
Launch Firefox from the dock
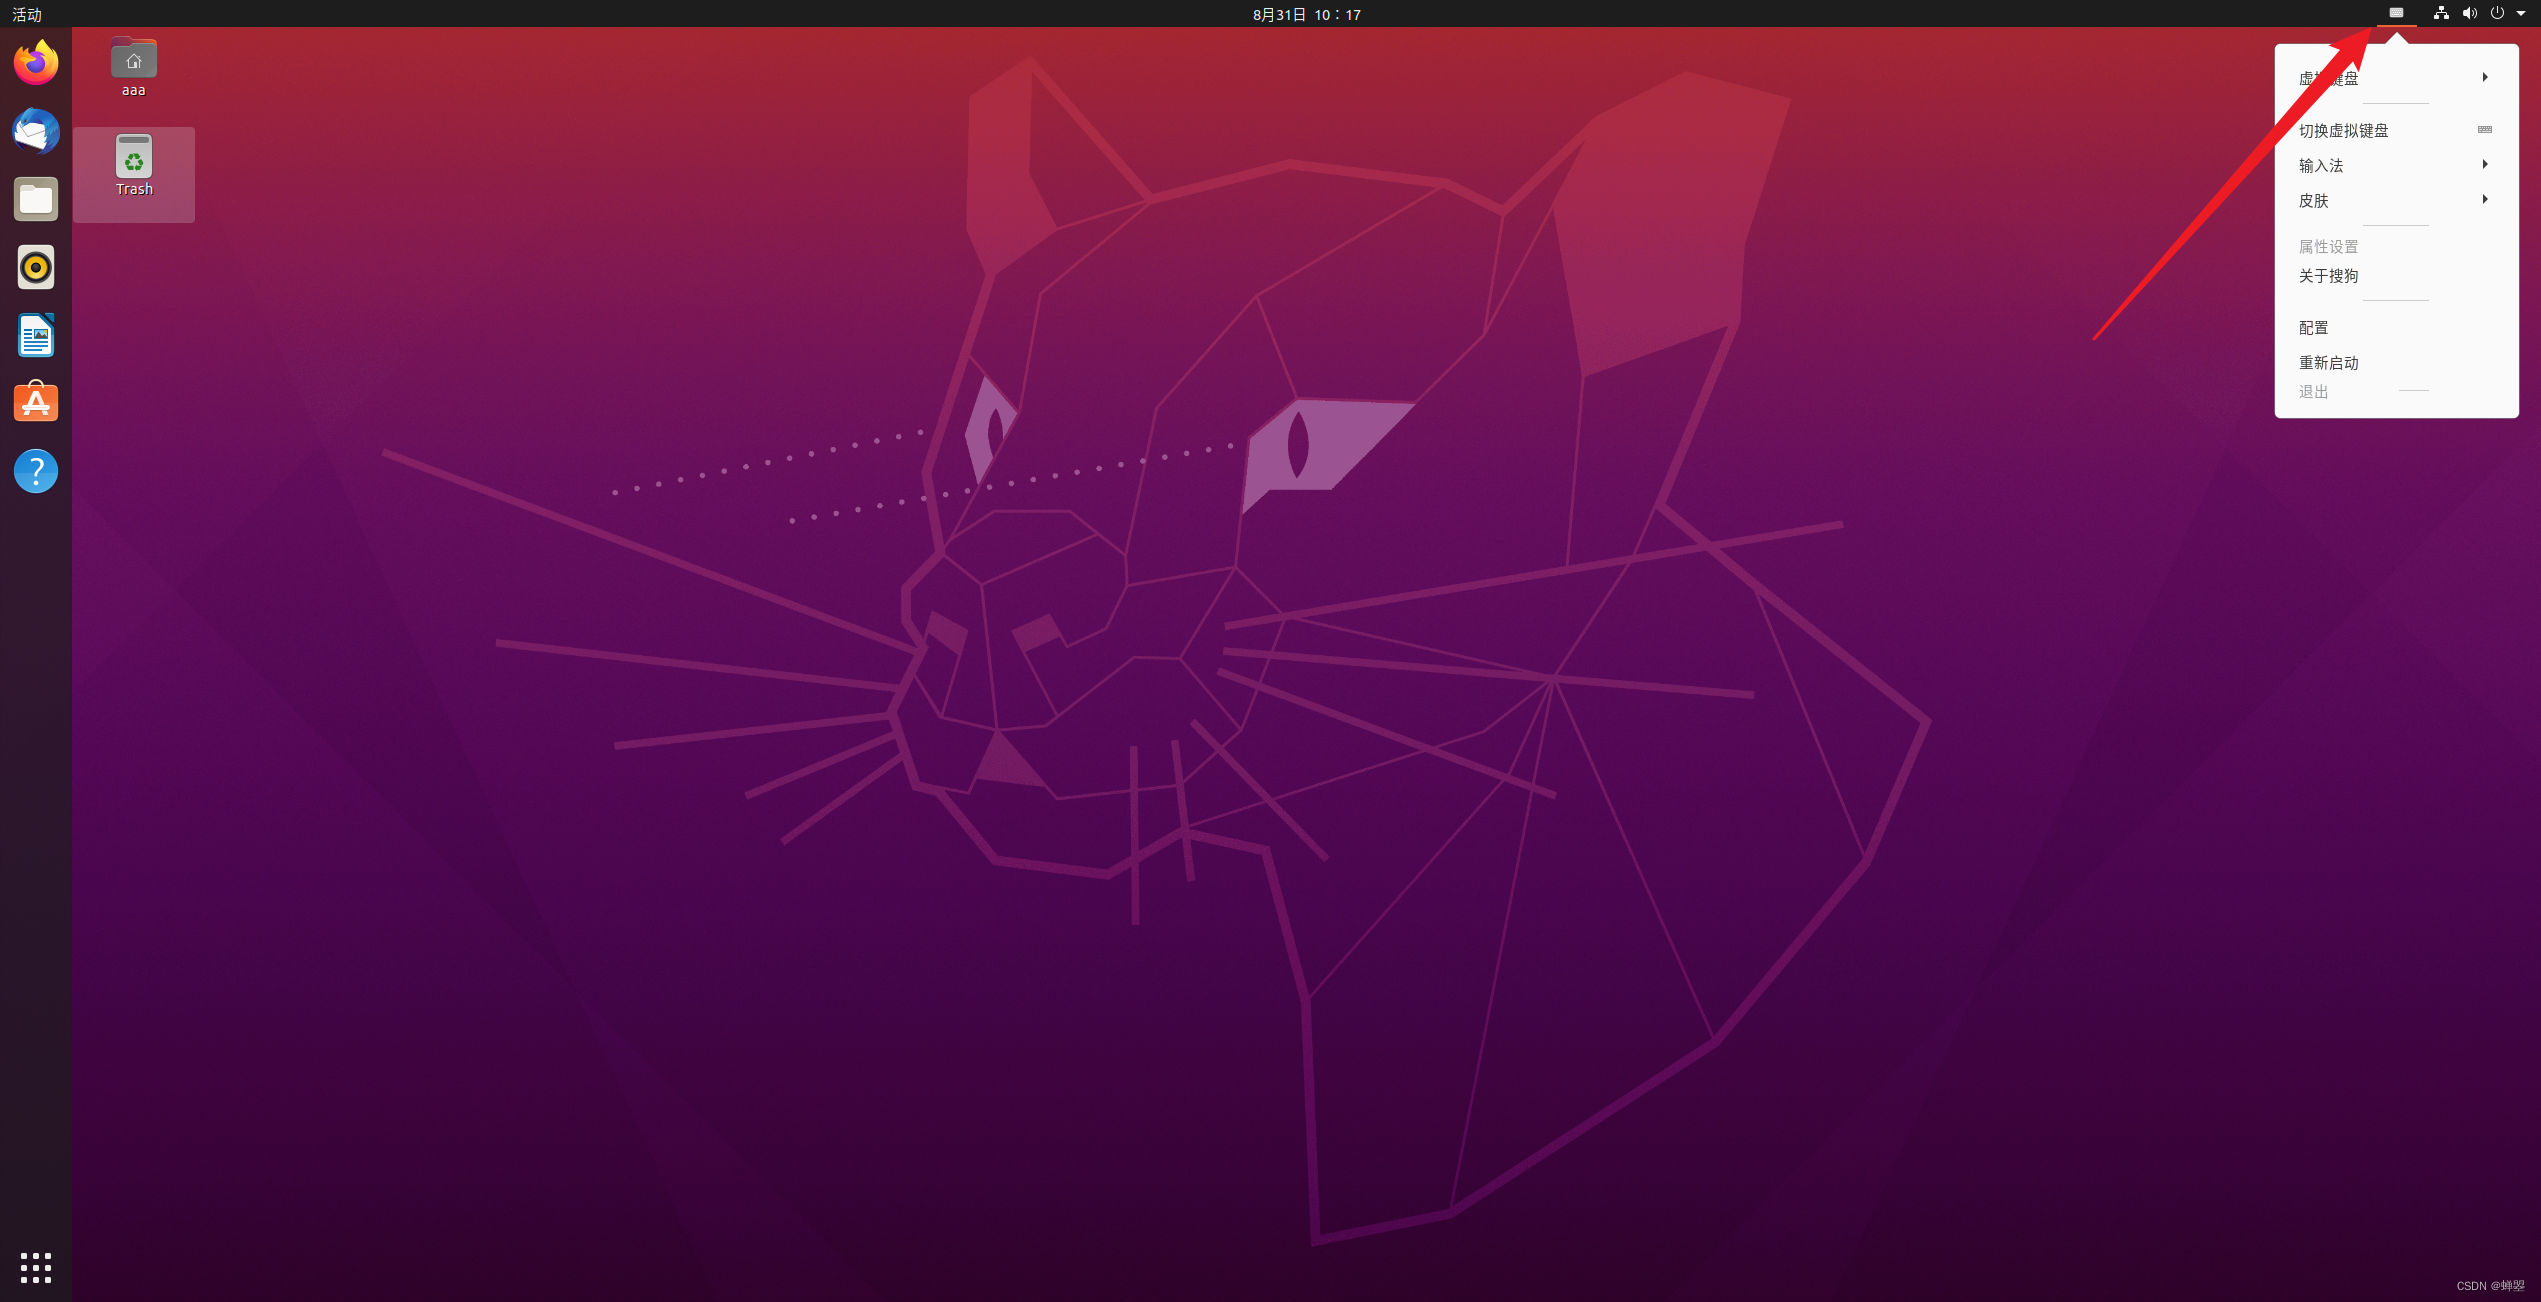click(x=36, y=63)
